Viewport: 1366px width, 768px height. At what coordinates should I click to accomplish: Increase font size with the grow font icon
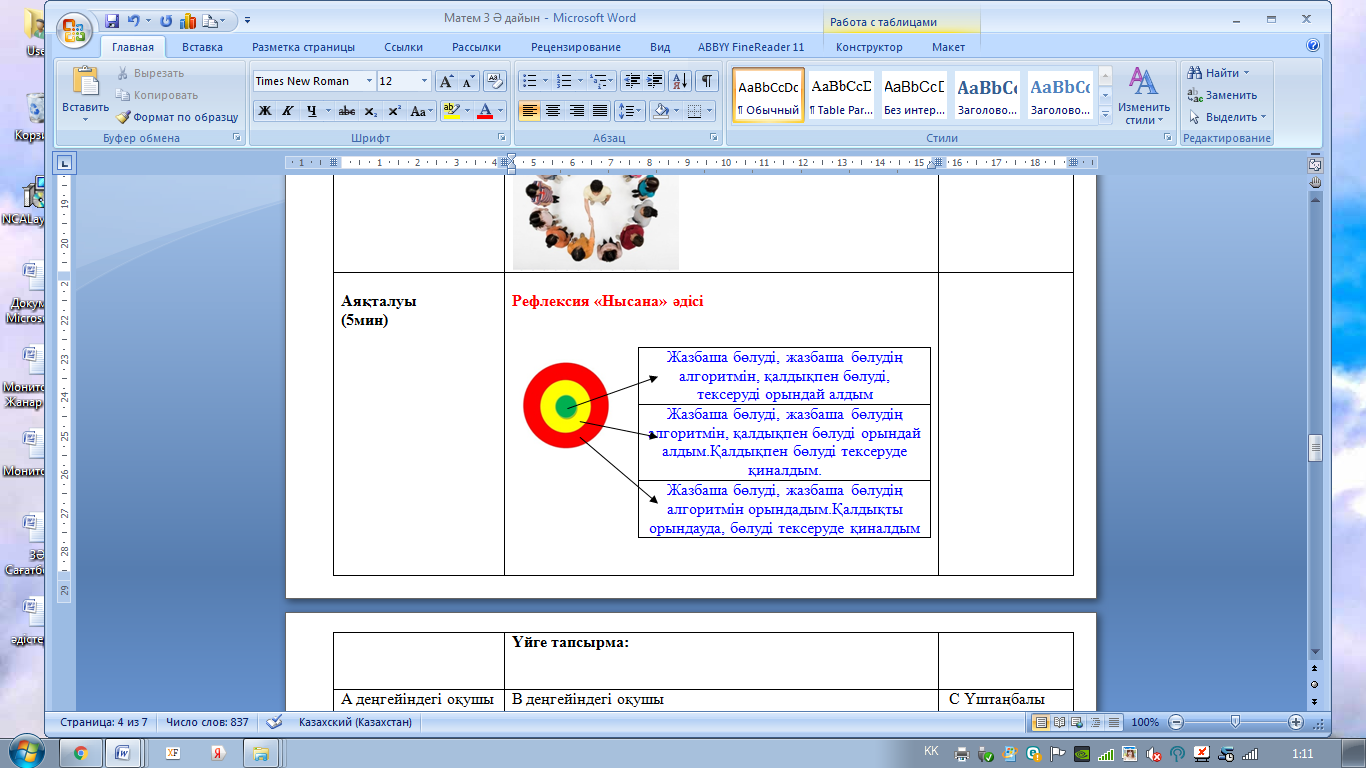446,81
